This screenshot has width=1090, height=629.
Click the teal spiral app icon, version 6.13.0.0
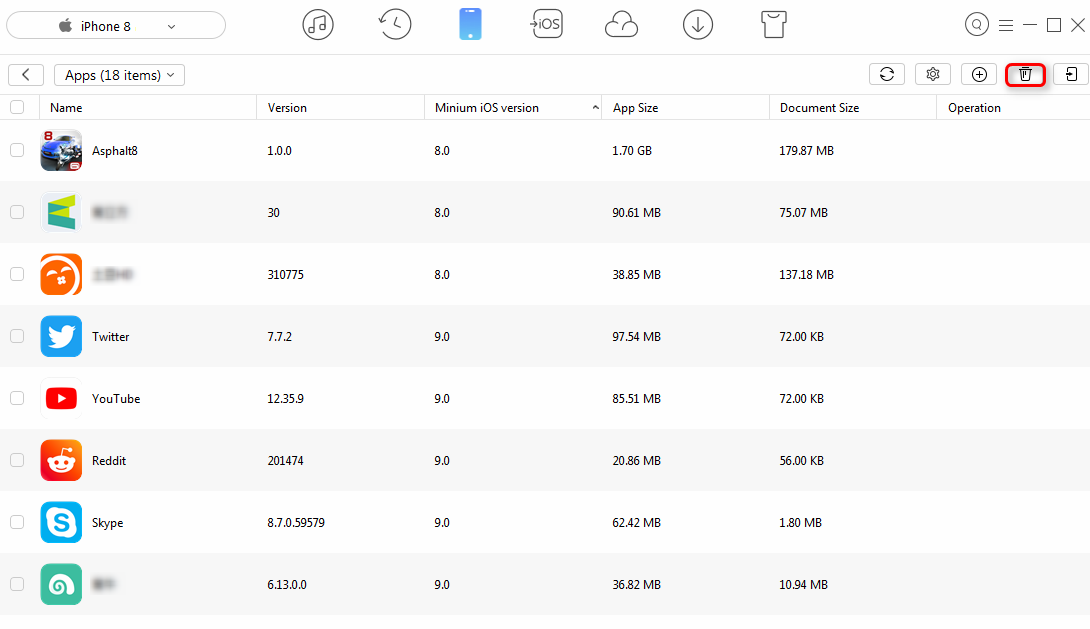coord(61,585)
